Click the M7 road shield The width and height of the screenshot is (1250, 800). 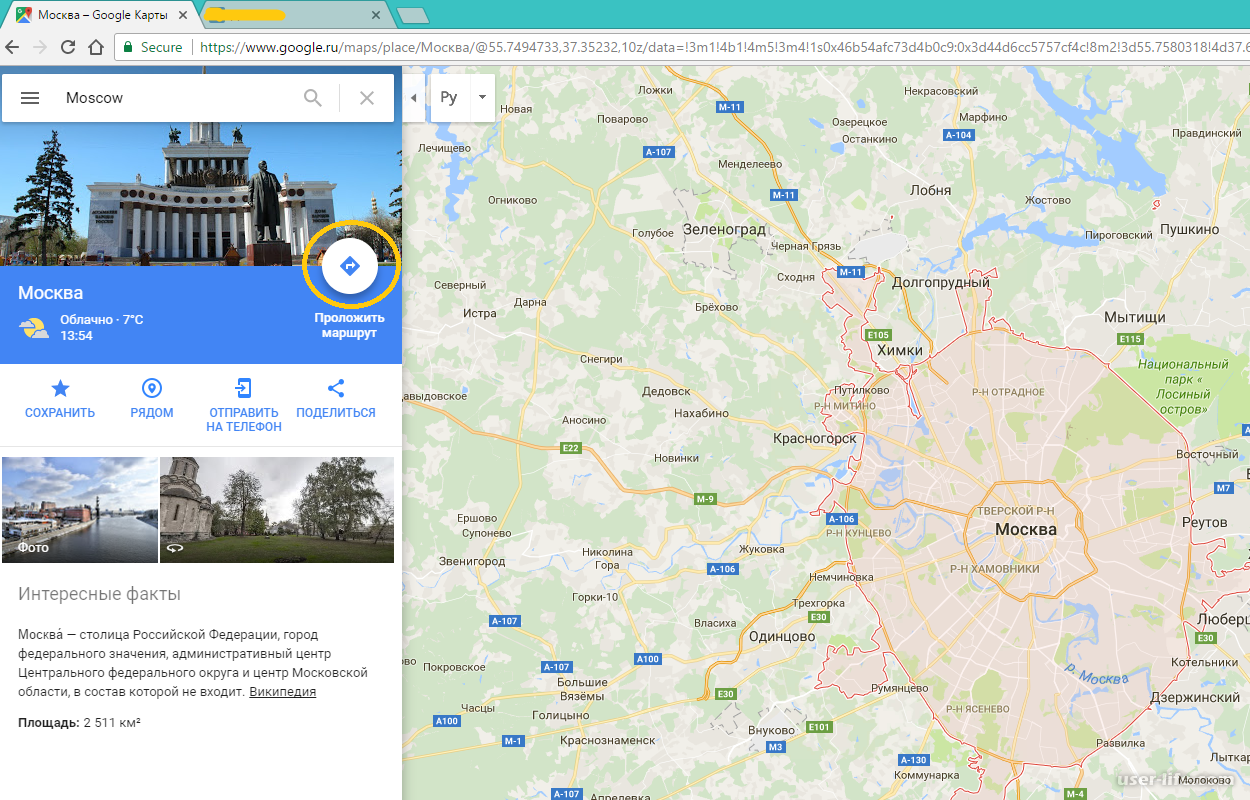click(1224, 488)
